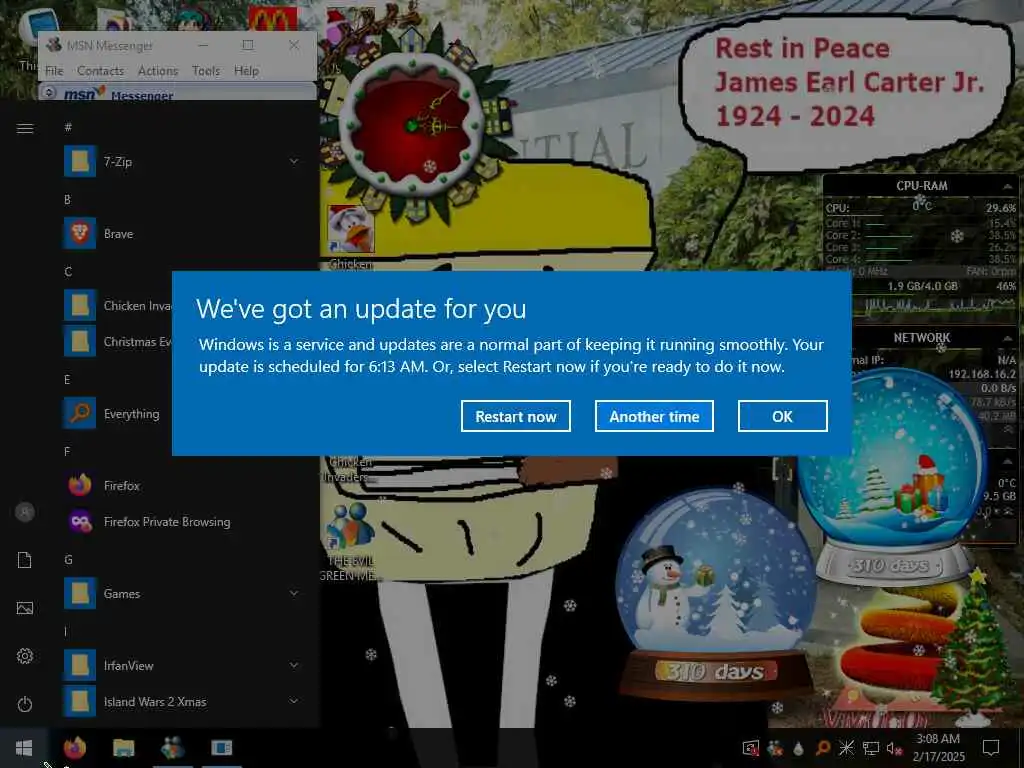Open Christmas folder entry in Start list

(x=118, y=342)
